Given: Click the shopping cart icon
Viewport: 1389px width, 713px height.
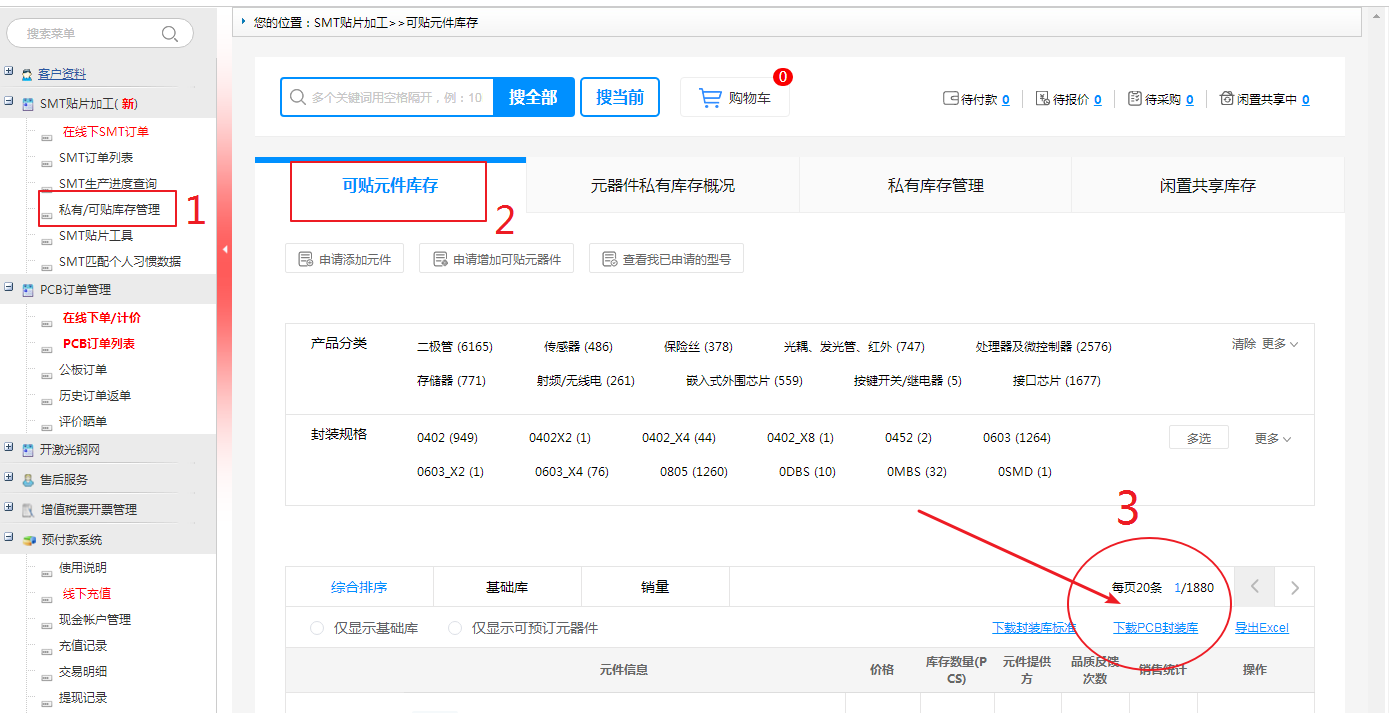Looking at the screenshot, I should tap(710, 98).
